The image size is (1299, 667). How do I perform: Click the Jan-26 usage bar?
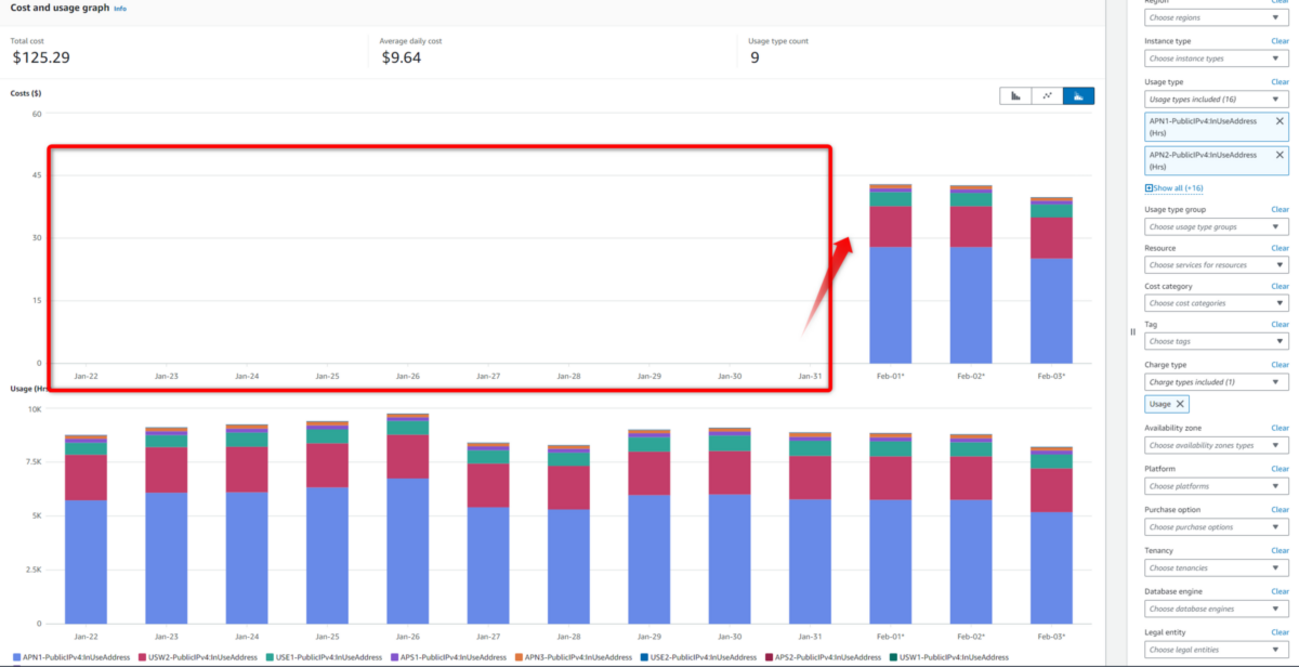[407, 540]
